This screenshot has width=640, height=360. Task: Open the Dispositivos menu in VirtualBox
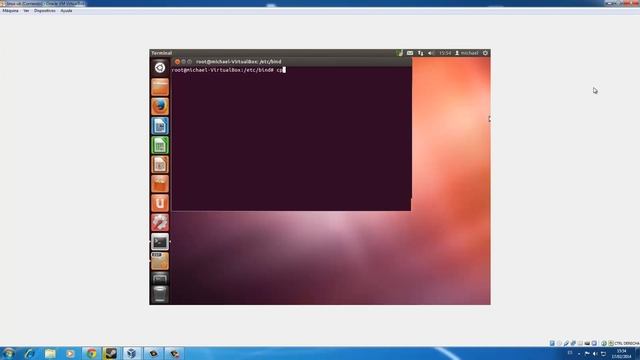tap(45, 11)
